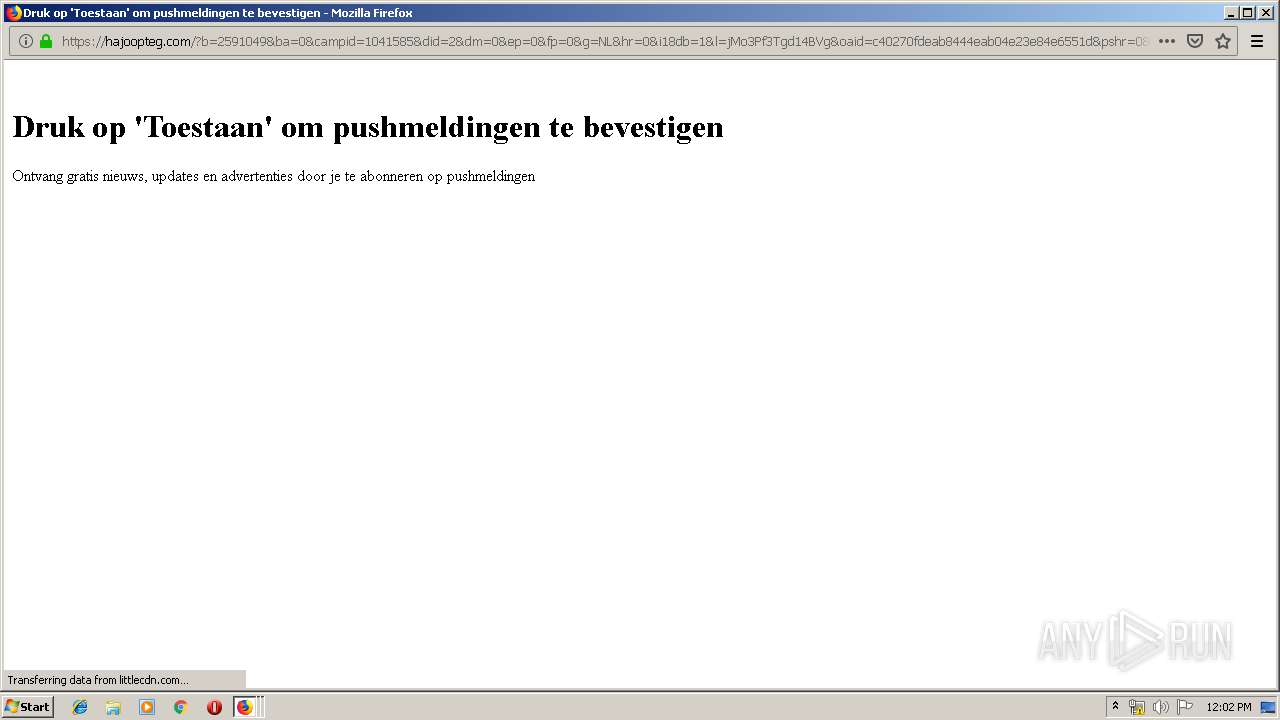
Task: Click the 12:02 PM system clock
Action: pos(1229,707)
